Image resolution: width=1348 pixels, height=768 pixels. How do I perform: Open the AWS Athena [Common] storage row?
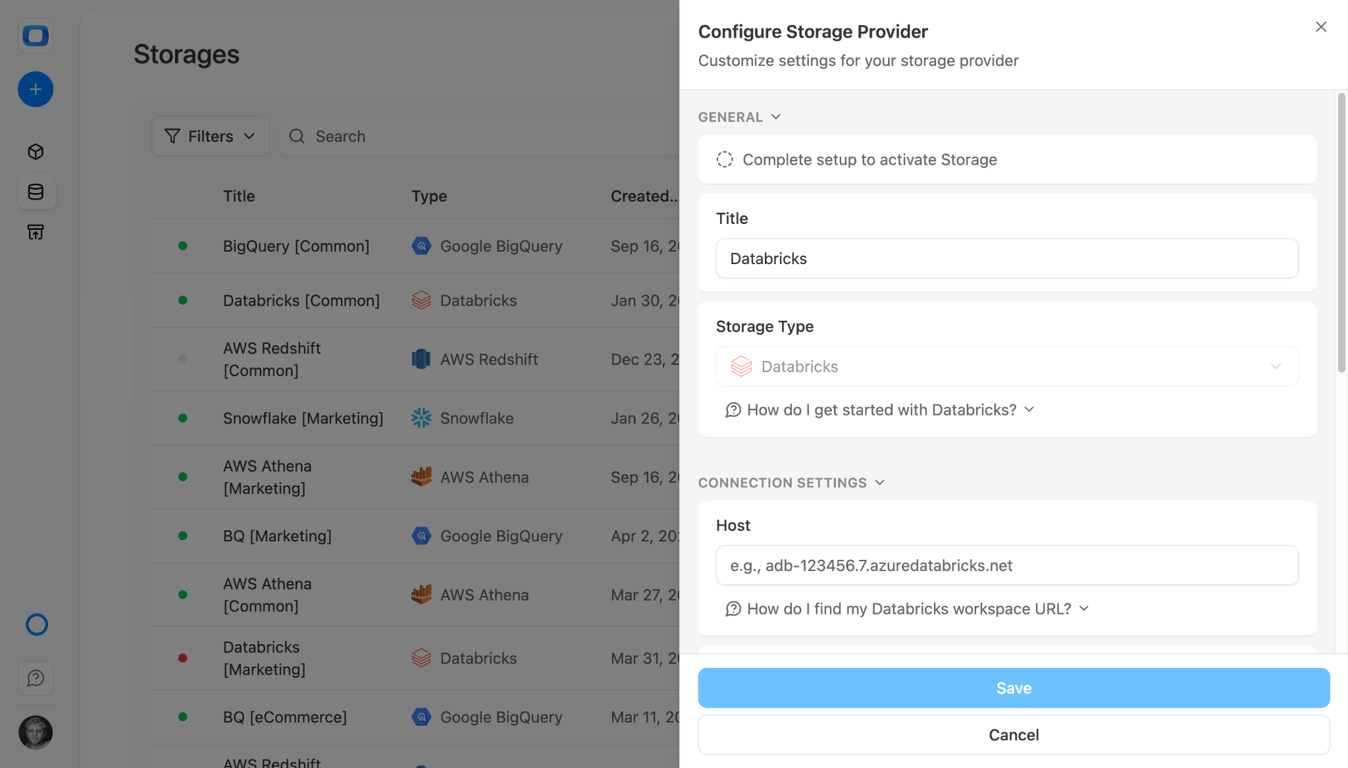[416, 595]
